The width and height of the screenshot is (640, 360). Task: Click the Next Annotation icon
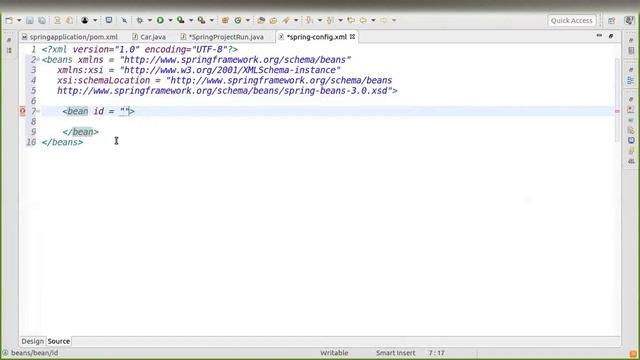pyautogui.click(x=310, y=20)
